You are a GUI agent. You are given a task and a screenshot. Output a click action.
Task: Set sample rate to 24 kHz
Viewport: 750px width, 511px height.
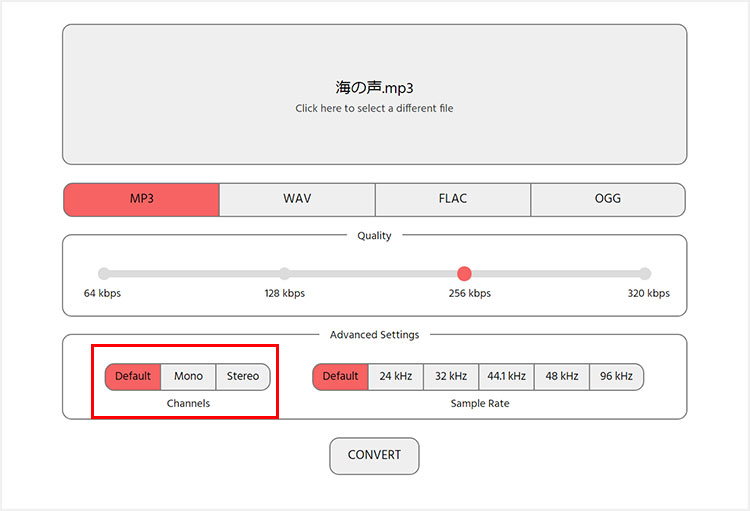(396, 377)
